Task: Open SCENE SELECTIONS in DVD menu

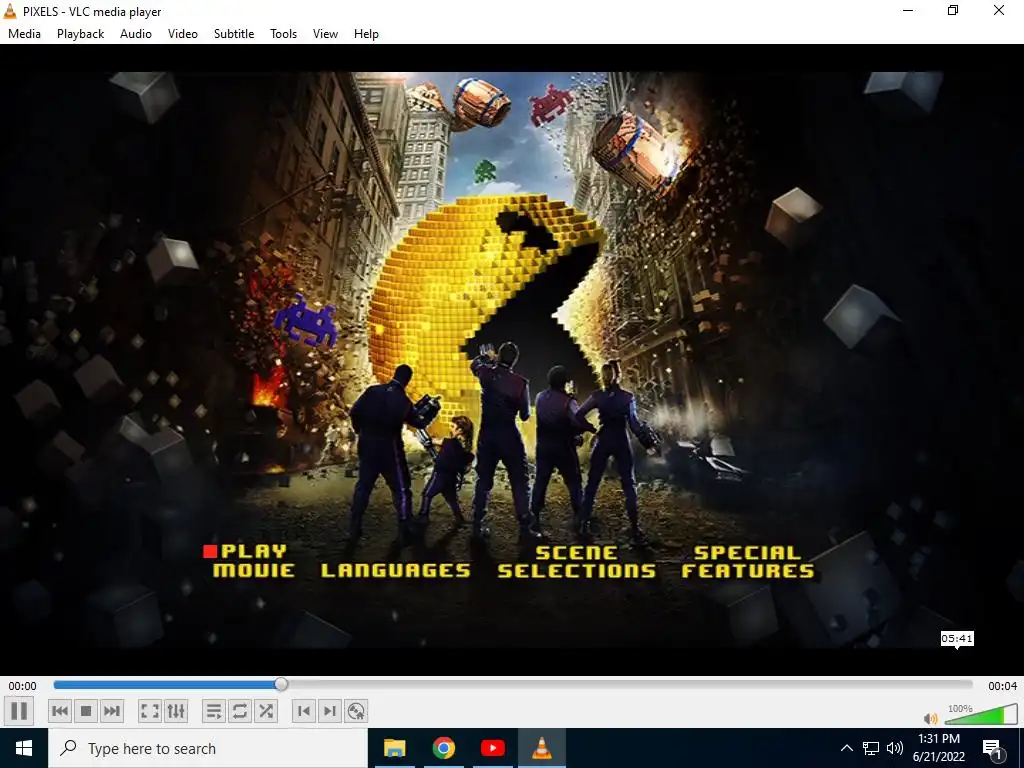Action: pos(577,562)
